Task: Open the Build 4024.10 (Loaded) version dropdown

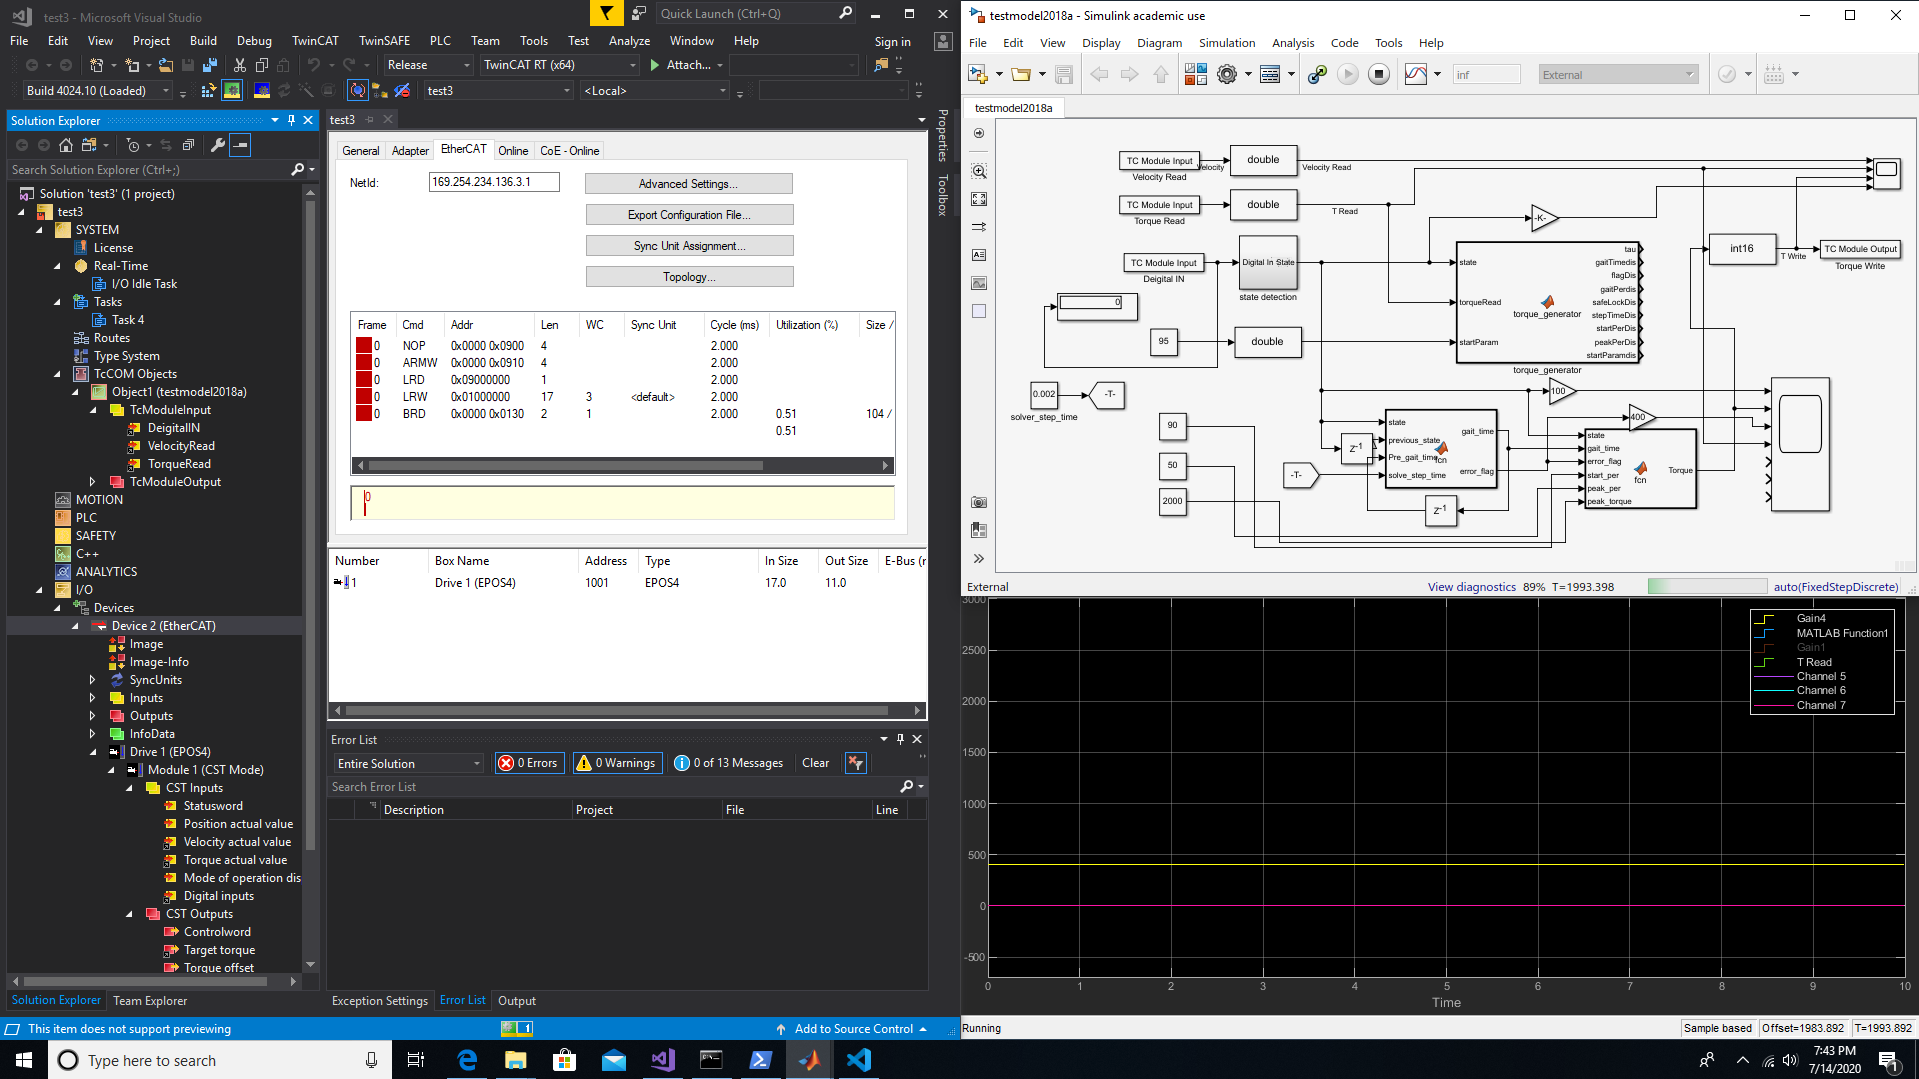Action: pyautogui.click(x=98, y=91)
